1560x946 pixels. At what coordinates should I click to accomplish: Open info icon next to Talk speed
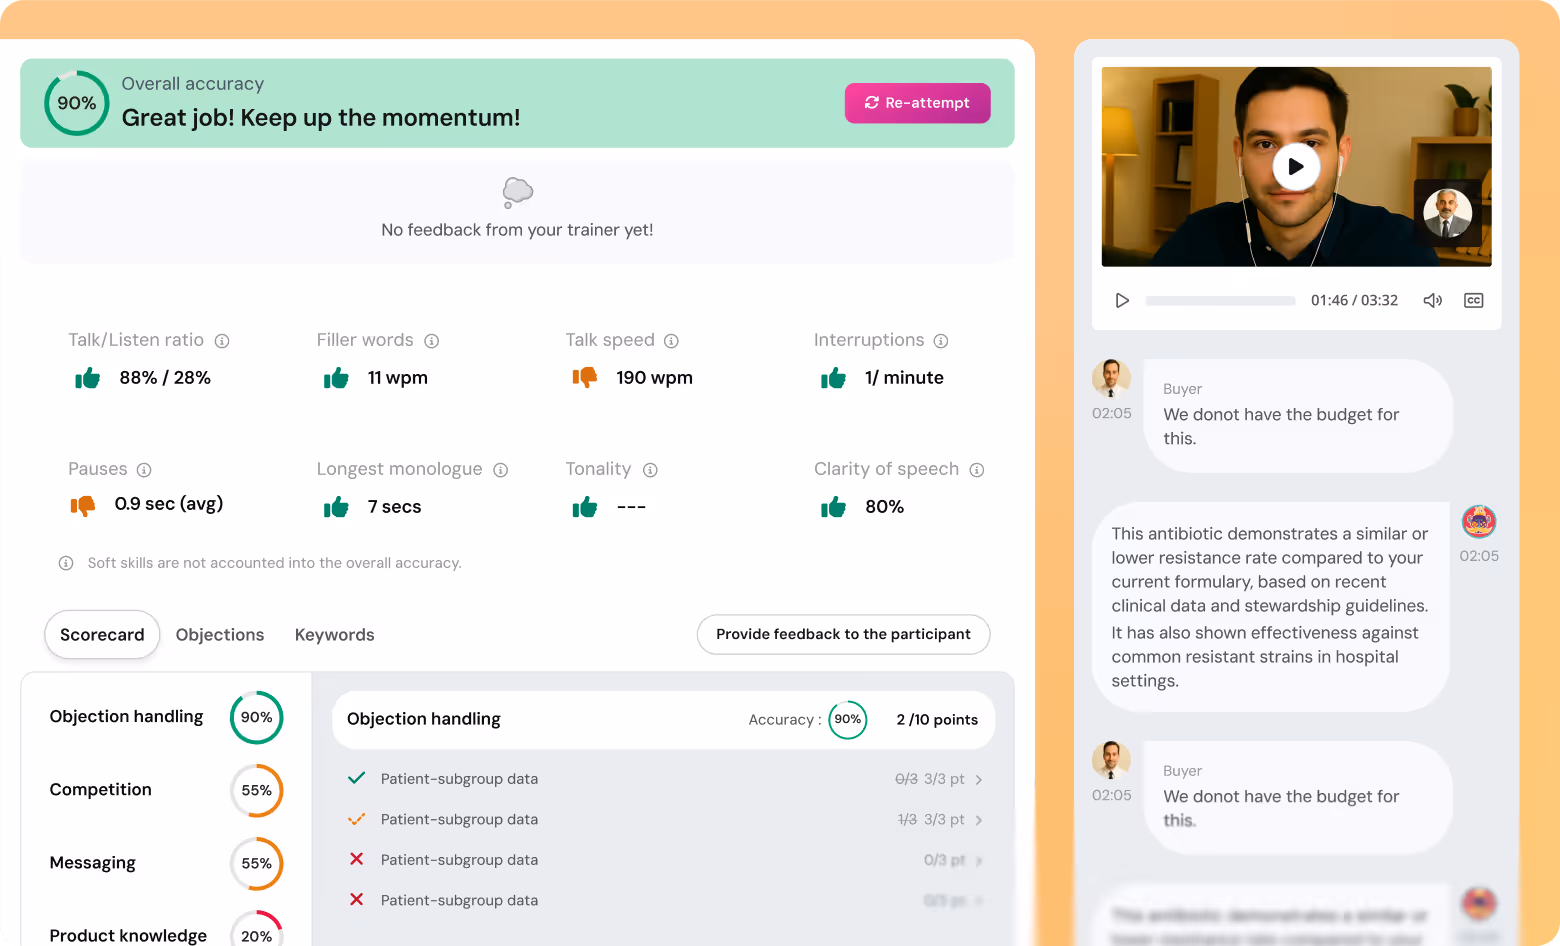click(x=672, y=341)
